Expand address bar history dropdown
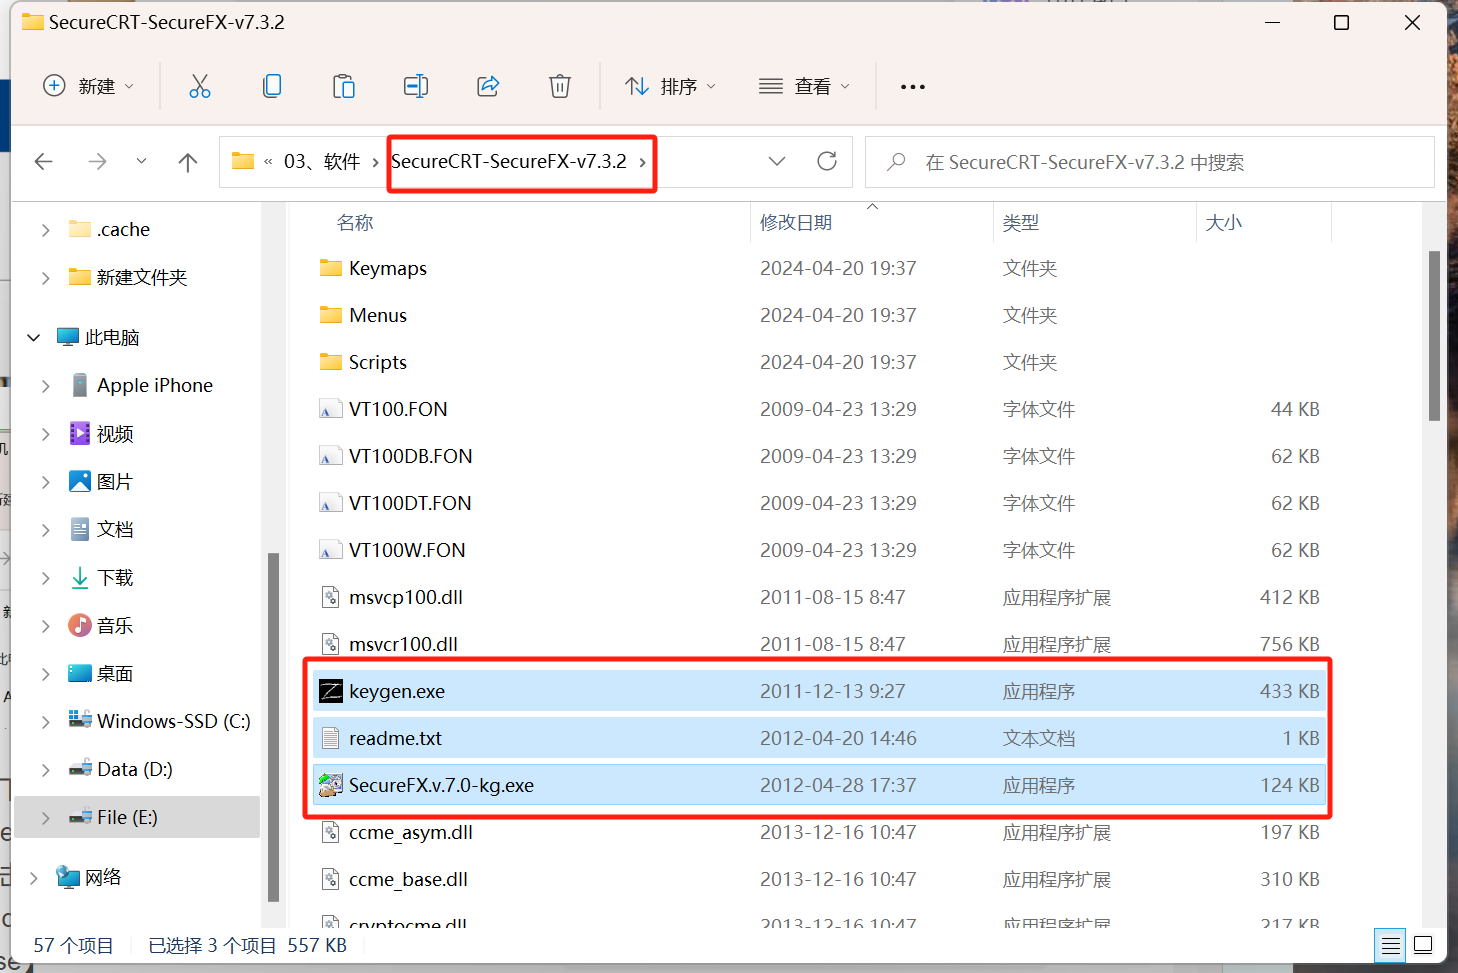1458x973 pixels. click(777, 161)
